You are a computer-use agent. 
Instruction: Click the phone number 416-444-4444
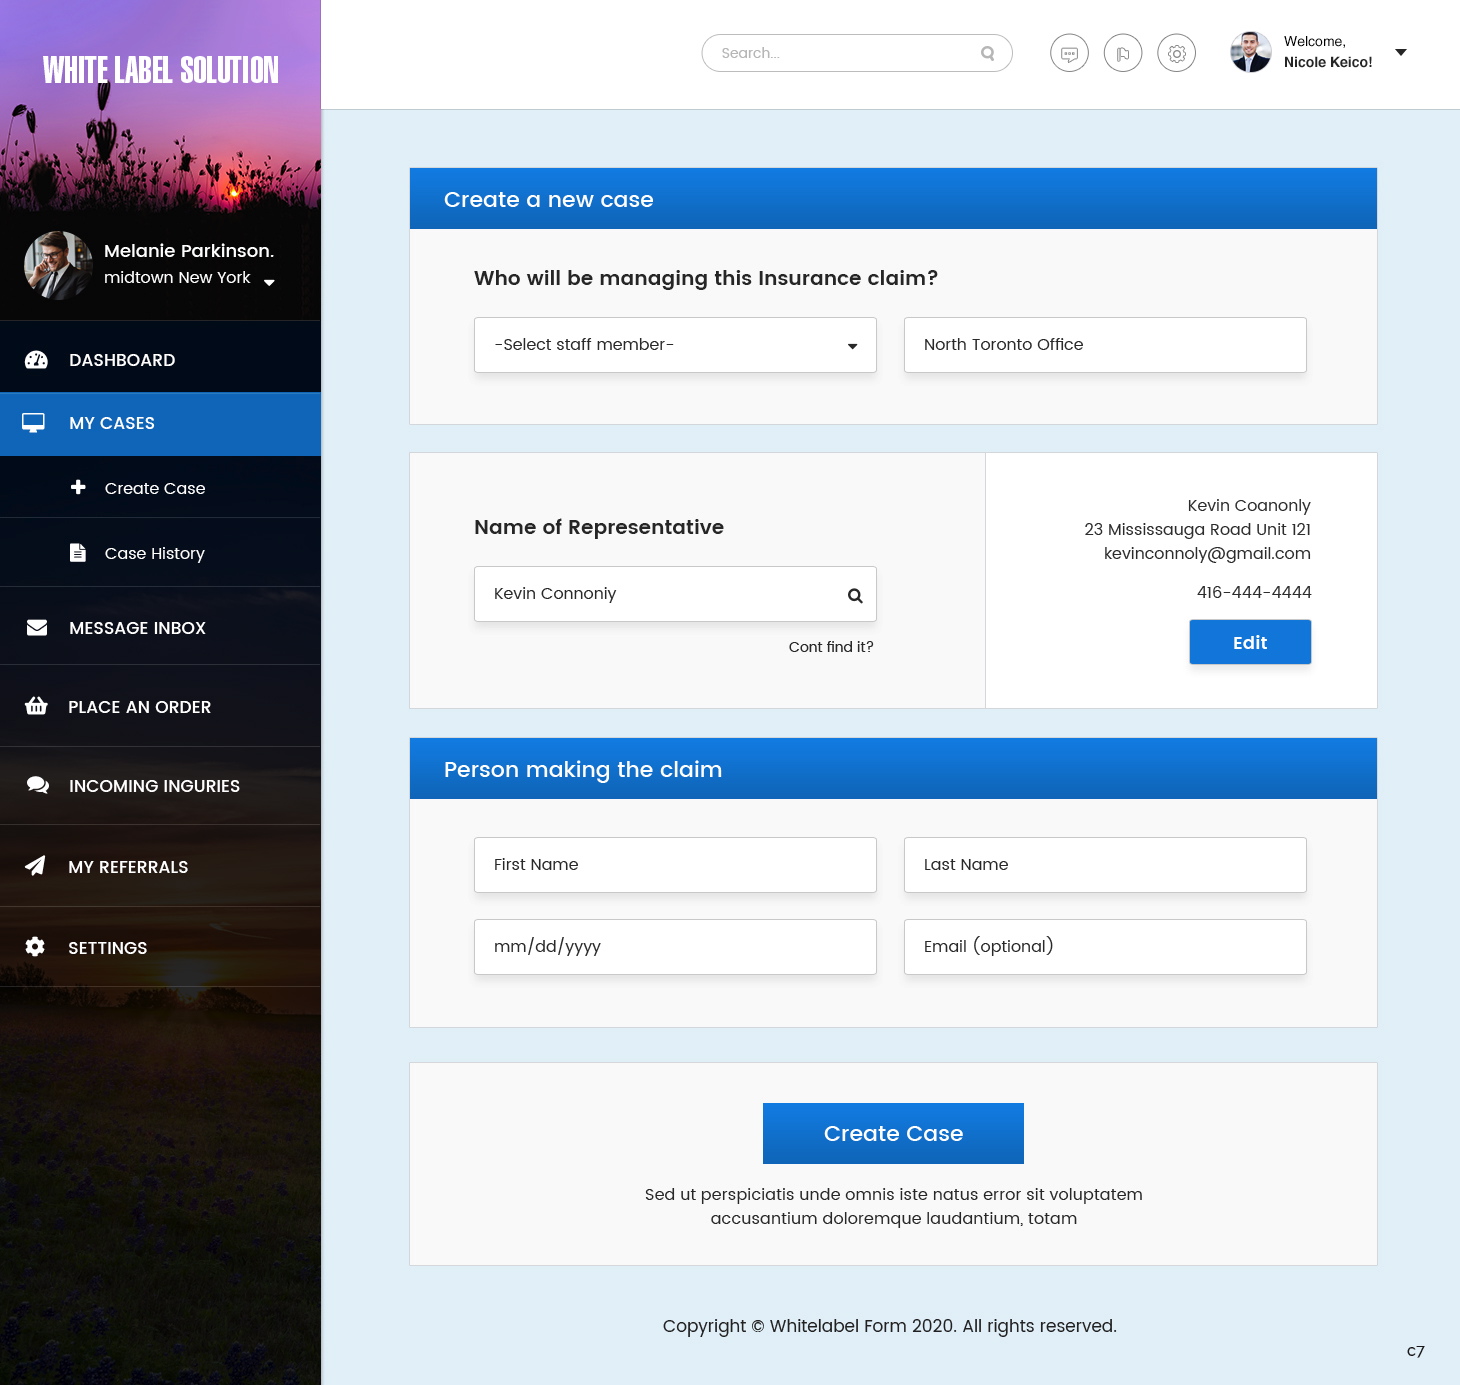pyautogui.click(x=1254, y=592)
